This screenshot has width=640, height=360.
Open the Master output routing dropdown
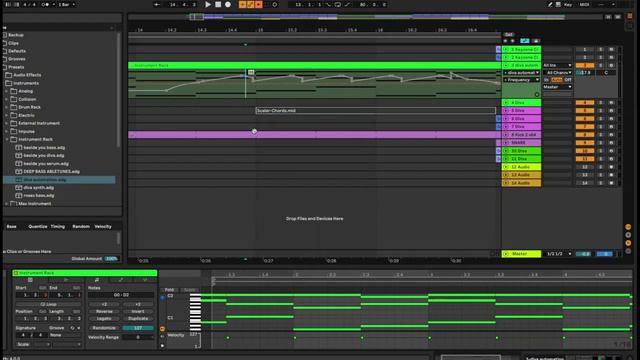(x=557, y=87)
